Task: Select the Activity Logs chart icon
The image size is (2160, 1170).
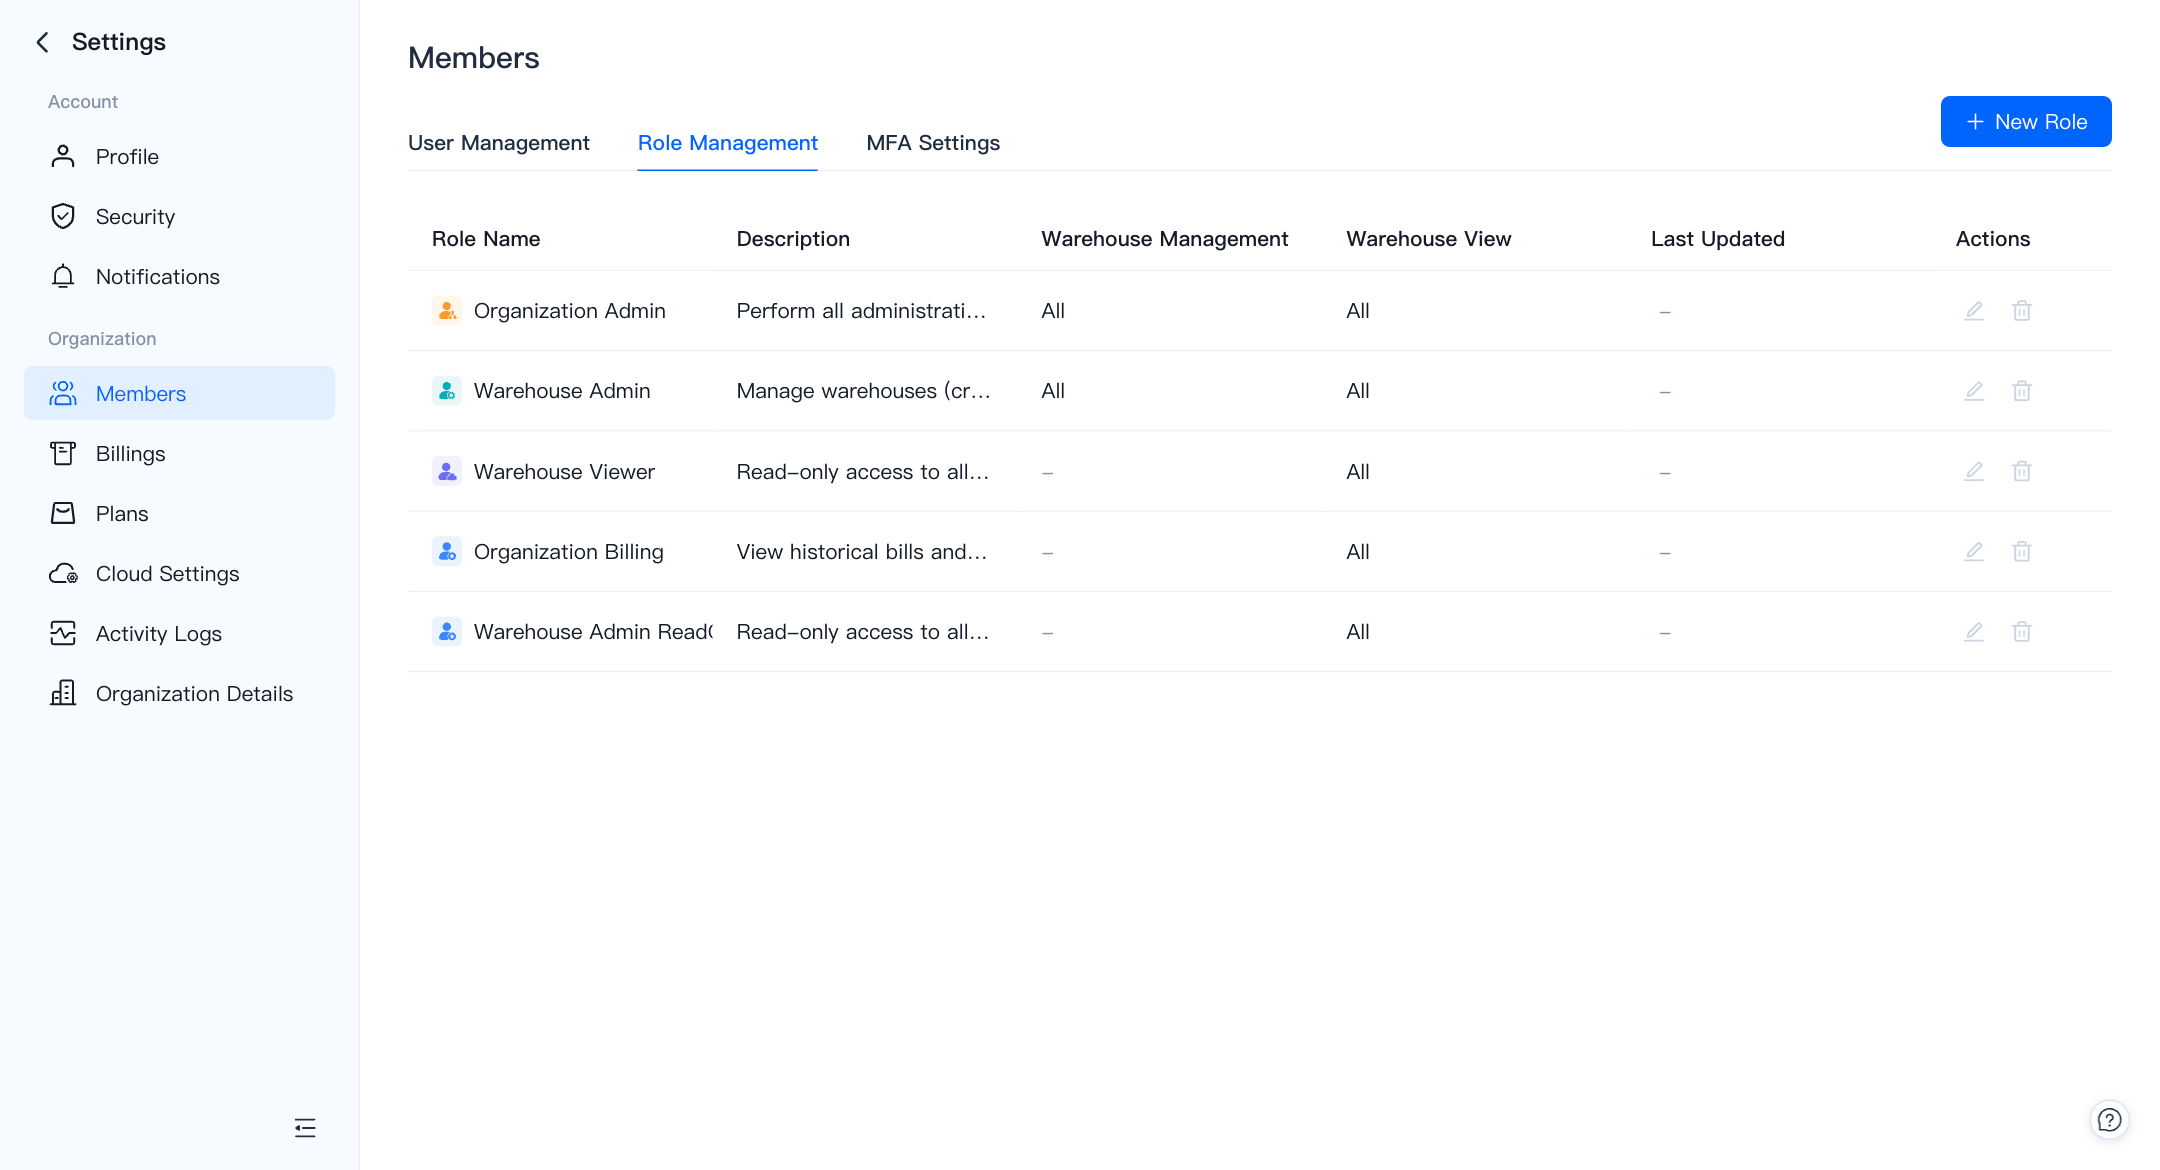Action: point(63,633)
